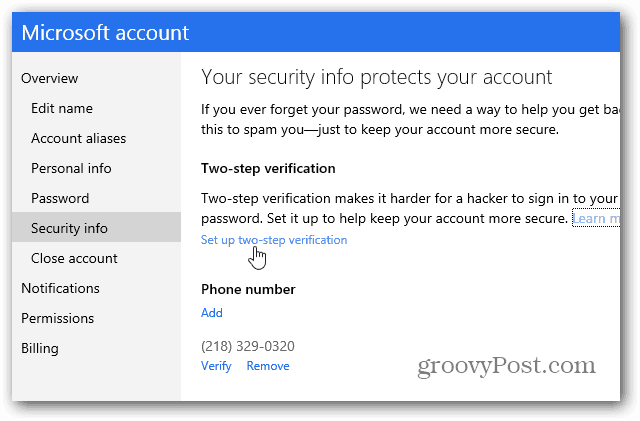Image resolution: width=640 pixels, height=421 pixels.
Task: Open the Notifications section
Action: (60, 288)
